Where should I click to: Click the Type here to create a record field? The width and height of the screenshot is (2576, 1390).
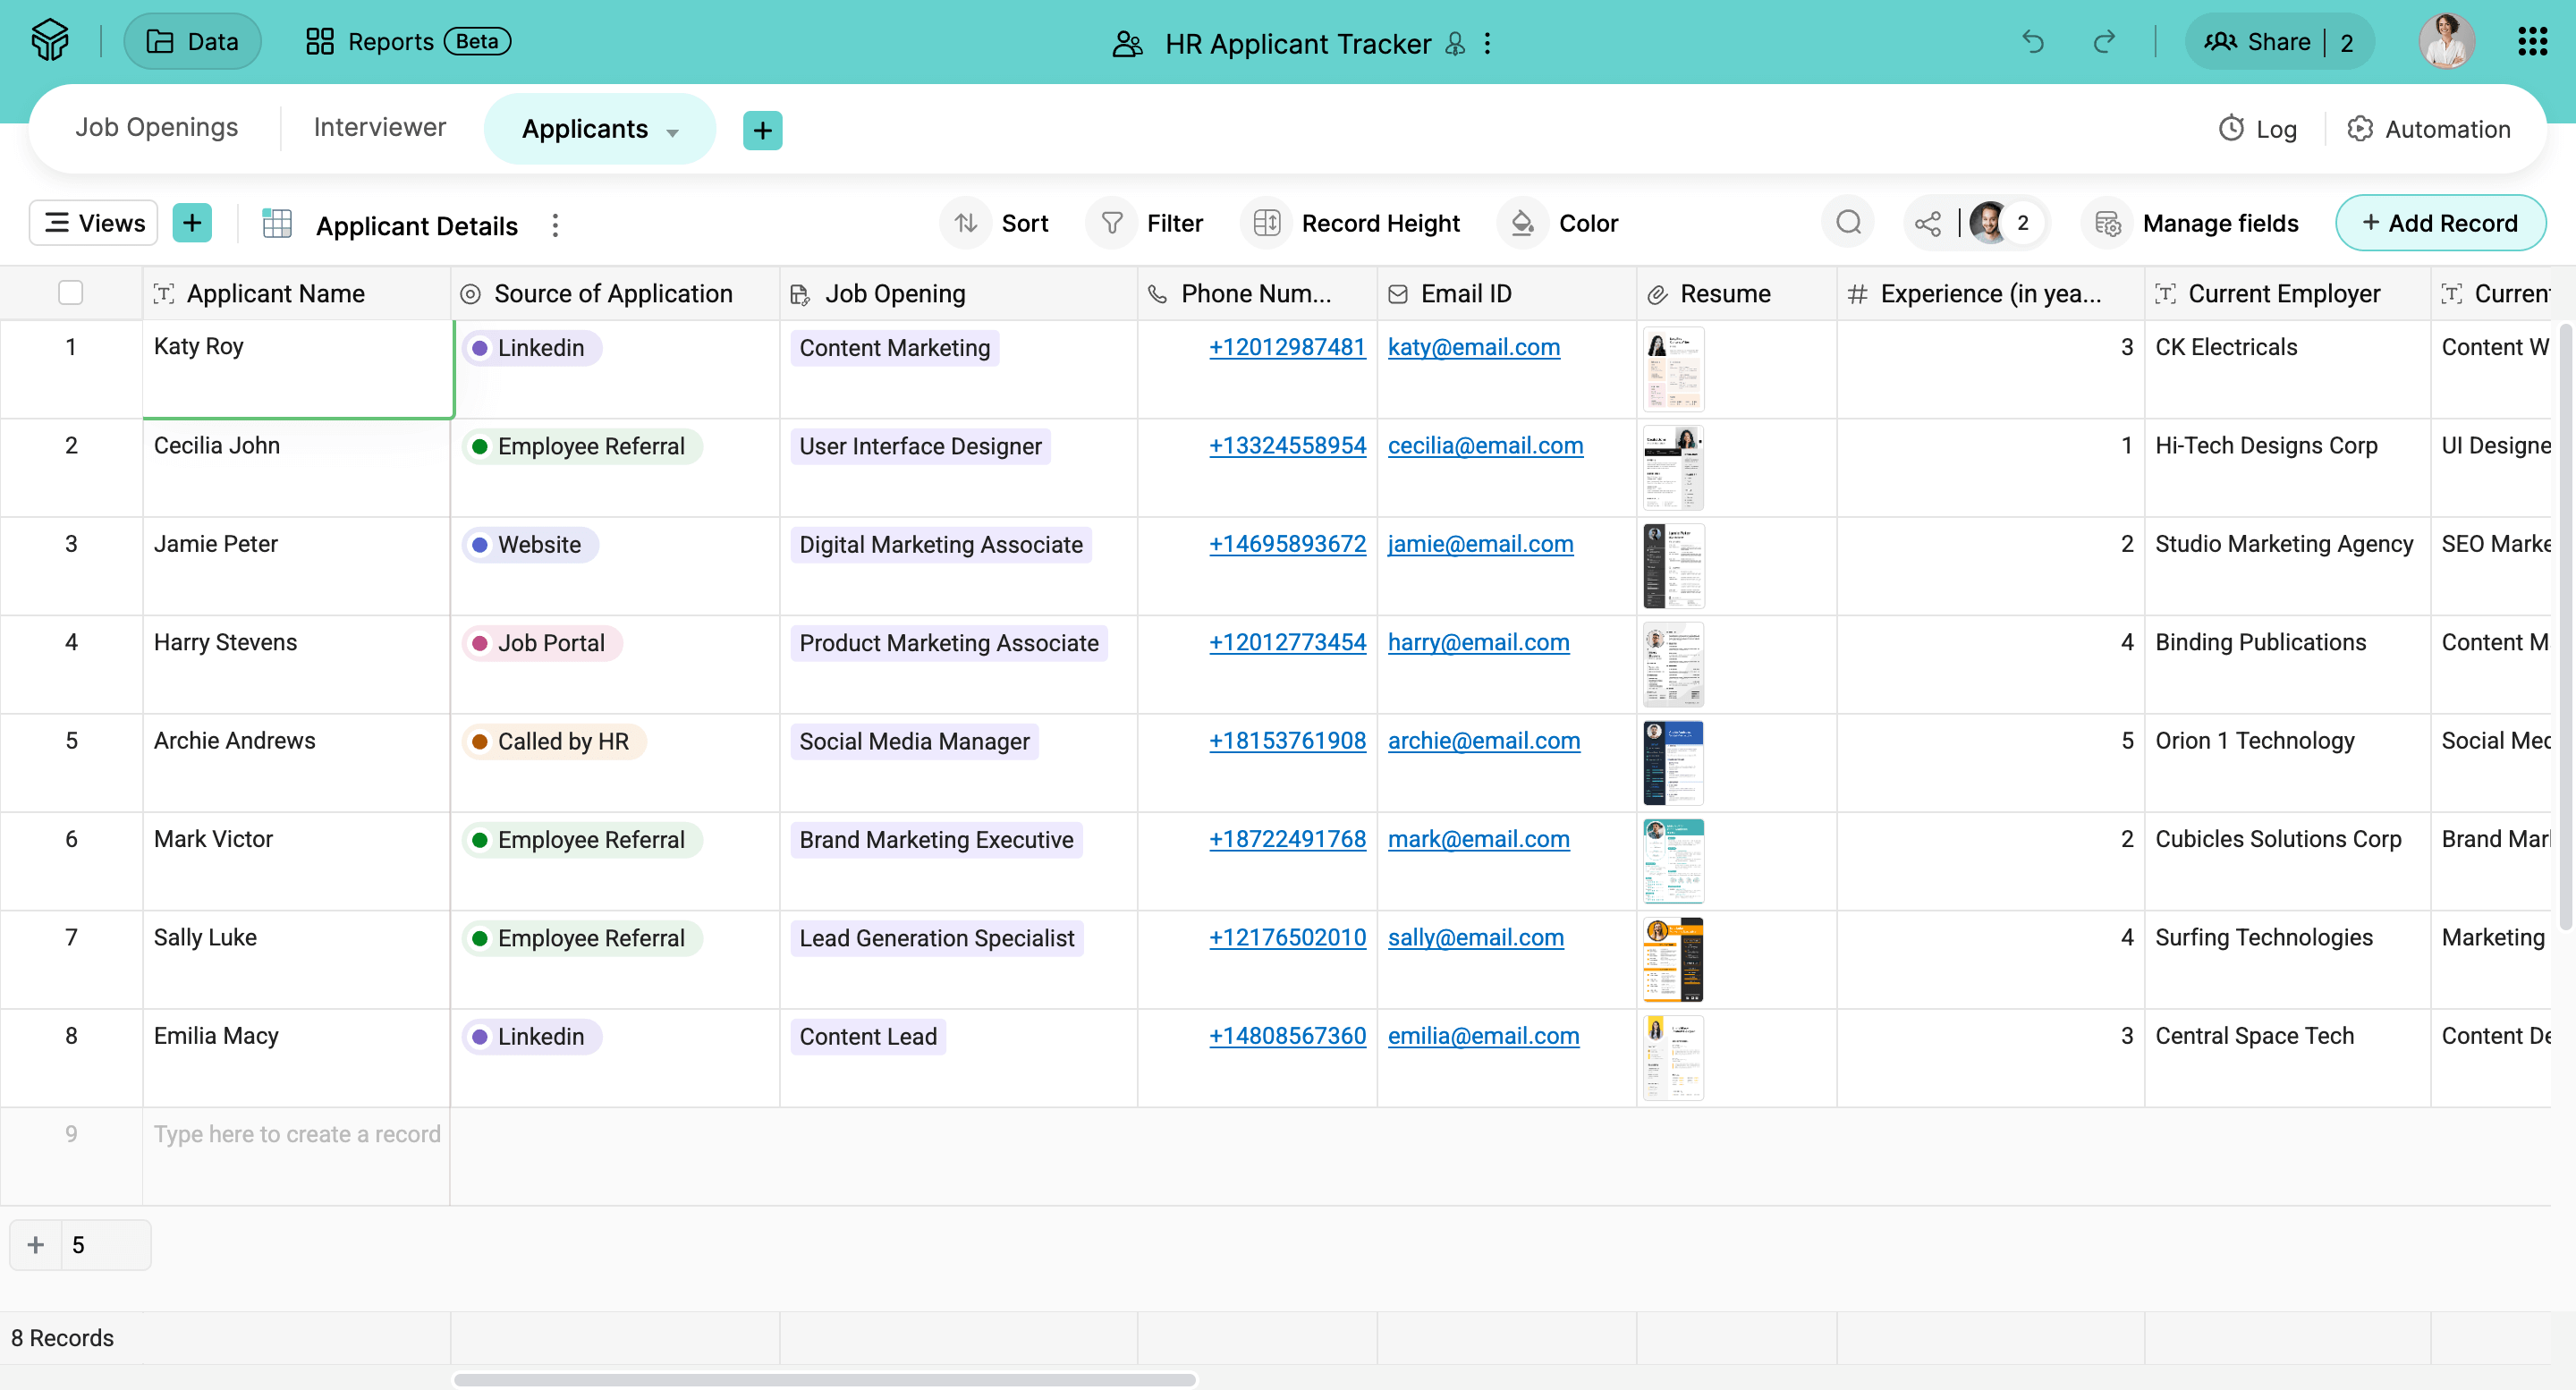coord(296,1134)
